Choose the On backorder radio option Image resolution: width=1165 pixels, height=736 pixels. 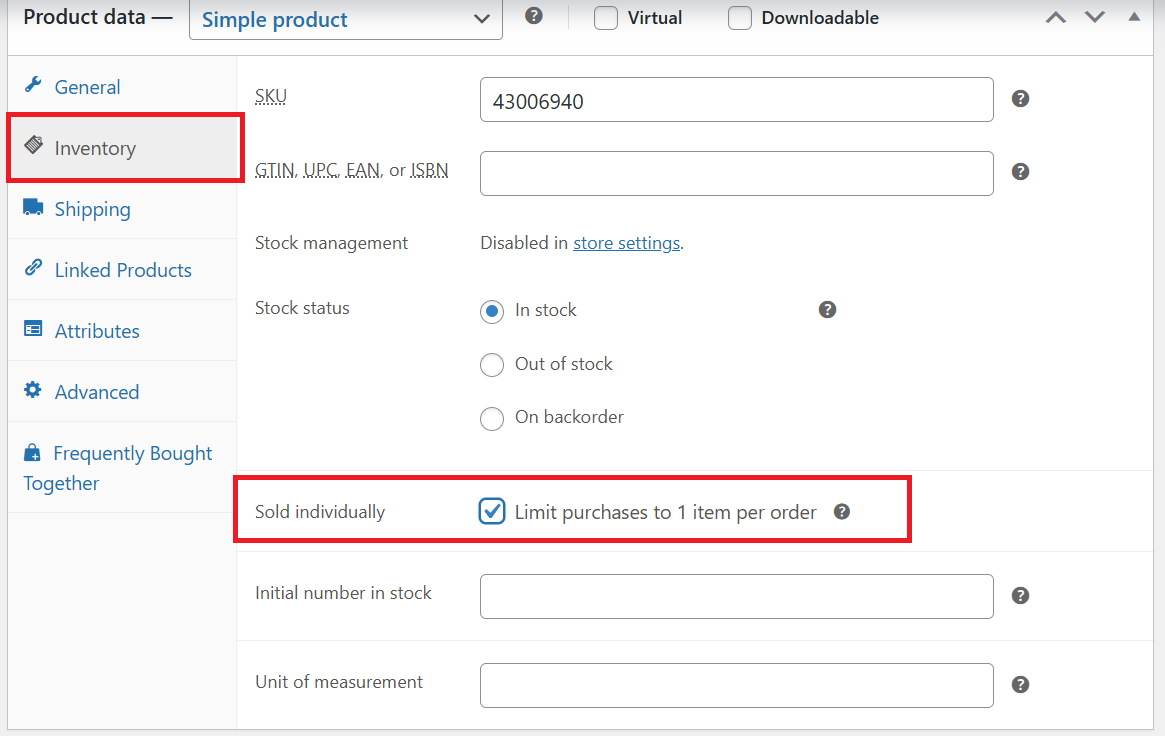492,418
